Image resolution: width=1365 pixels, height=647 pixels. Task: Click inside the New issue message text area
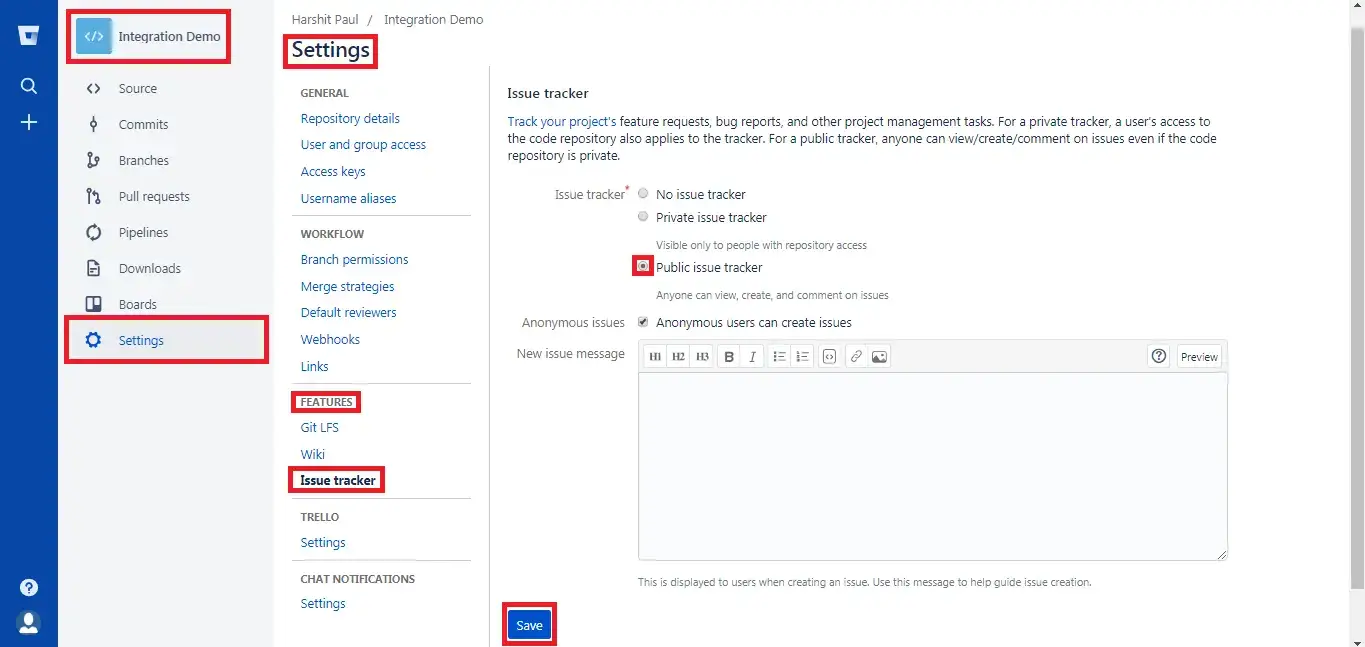(932, 466)
